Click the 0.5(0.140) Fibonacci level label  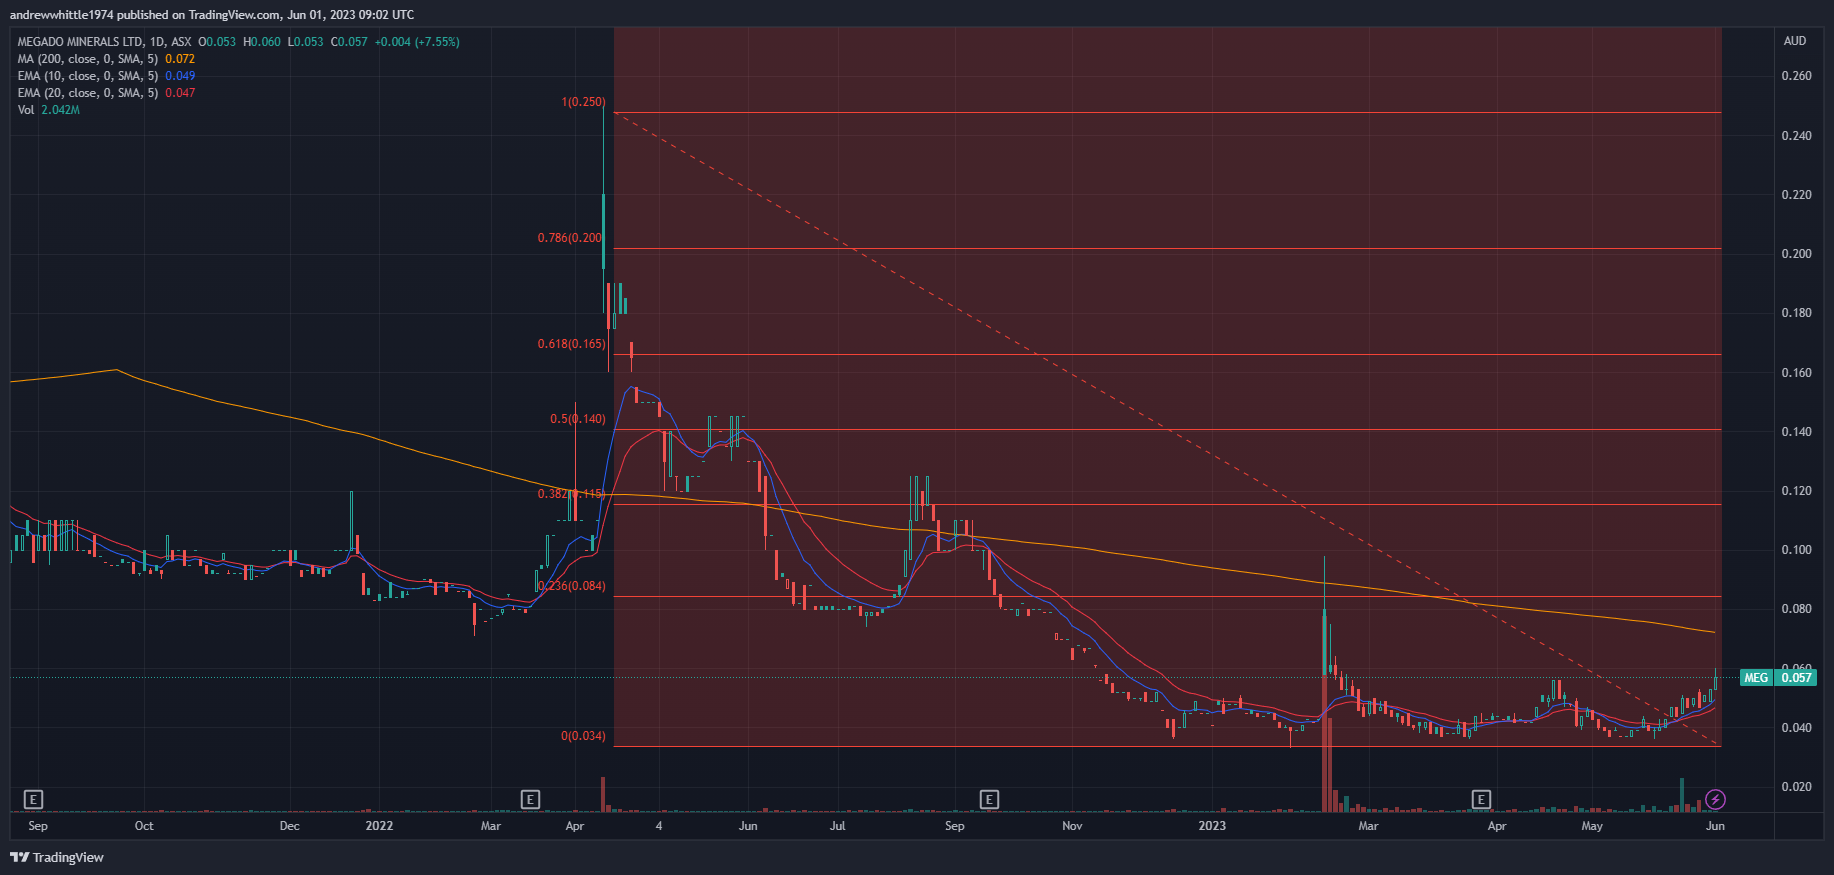click(x=577, y=419)
